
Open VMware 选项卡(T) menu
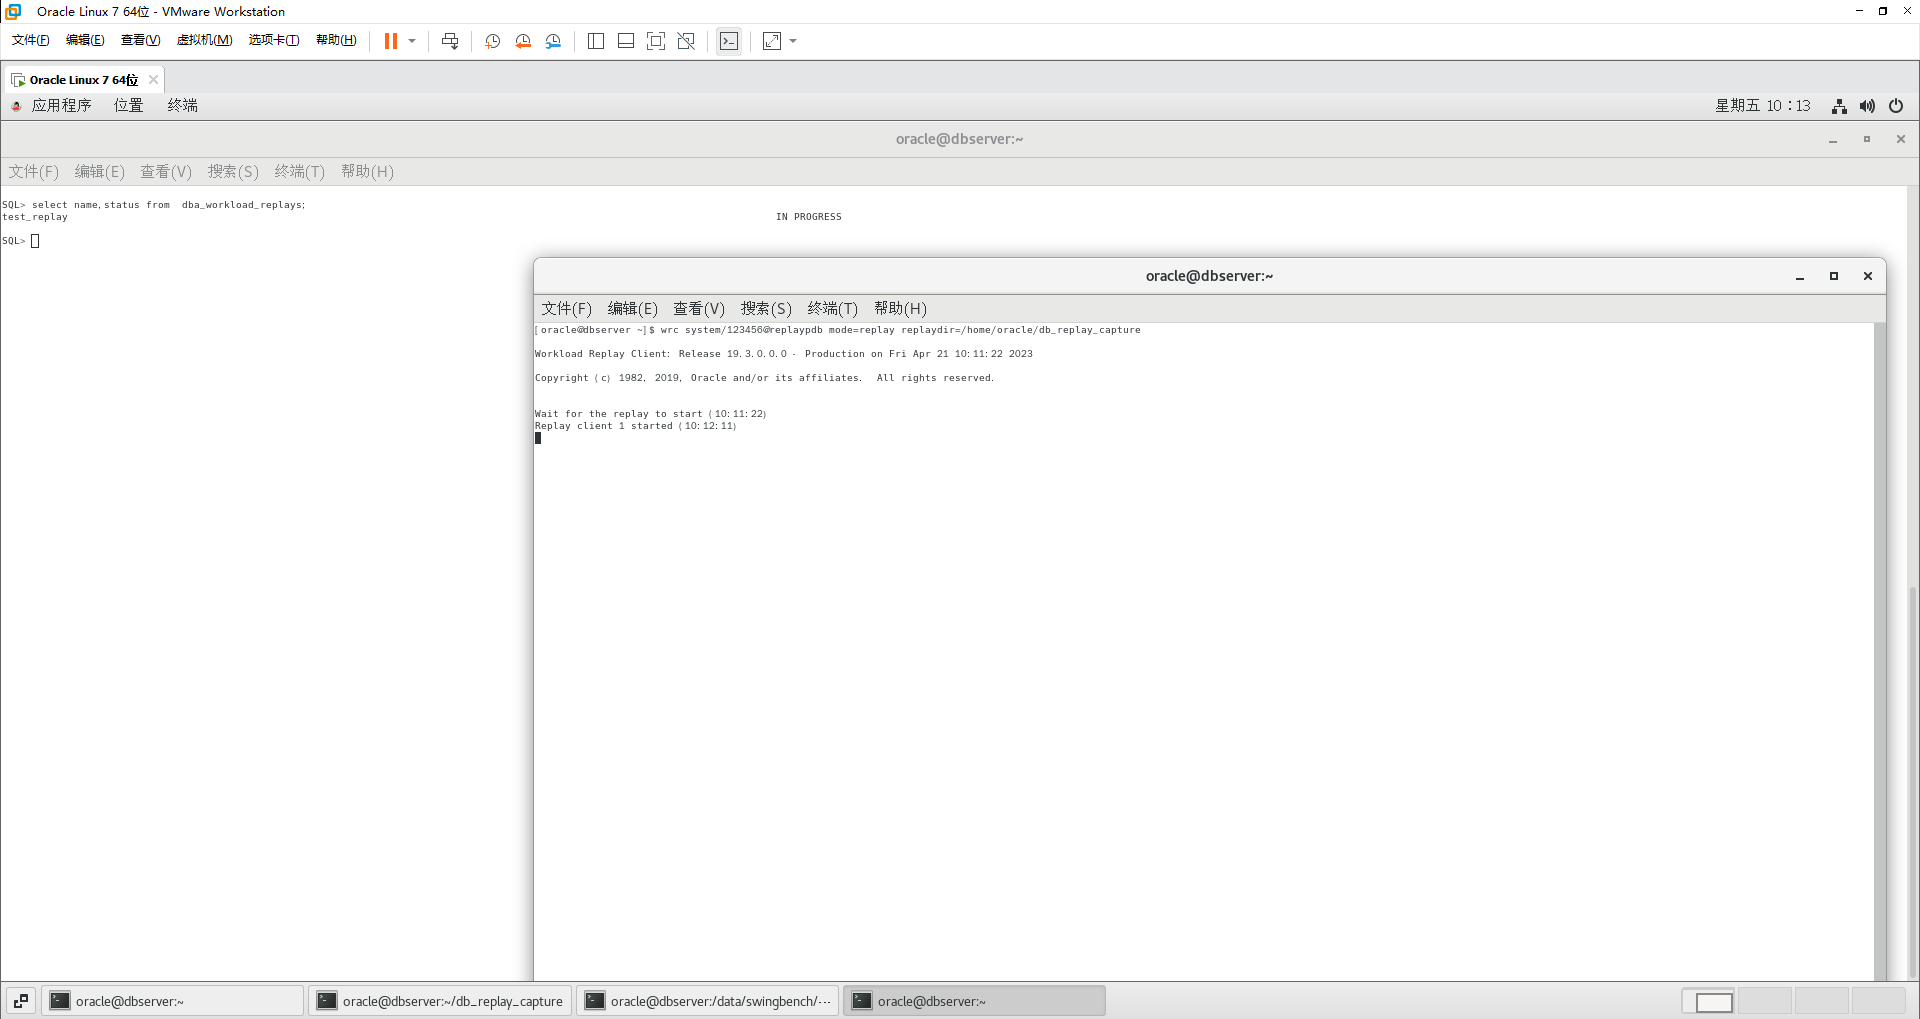[x=274, y=40]
